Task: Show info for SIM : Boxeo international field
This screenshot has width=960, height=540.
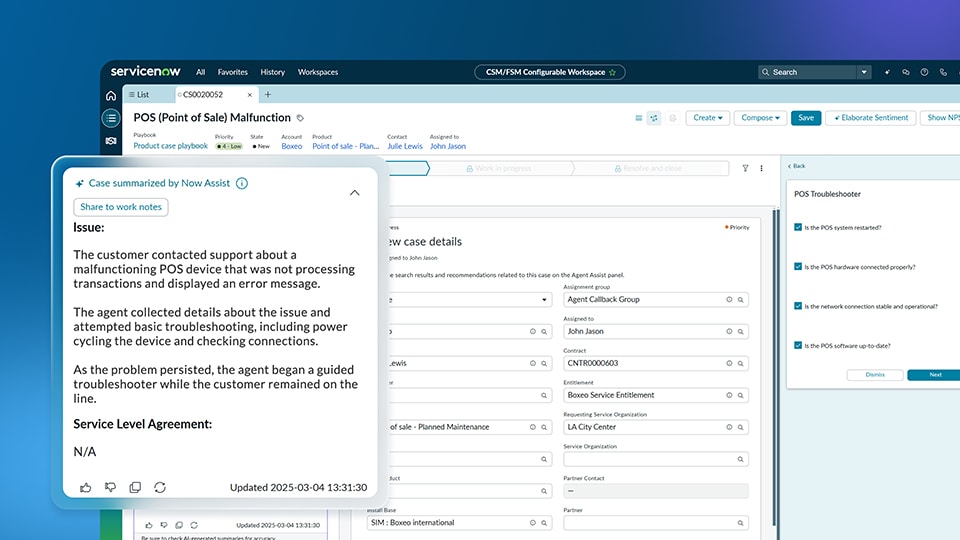Action: (x=533, y=523)
